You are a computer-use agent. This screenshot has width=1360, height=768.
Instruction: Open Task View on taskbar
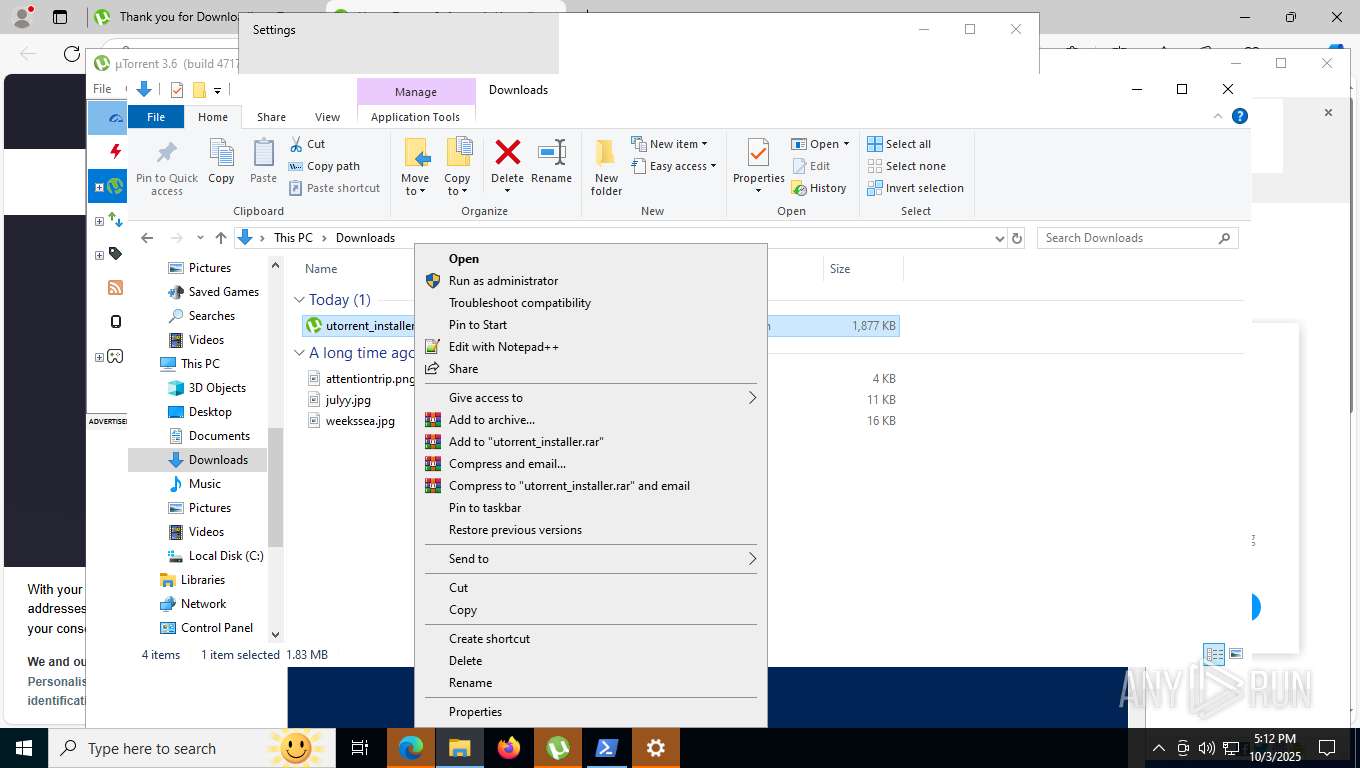point(360,748)
